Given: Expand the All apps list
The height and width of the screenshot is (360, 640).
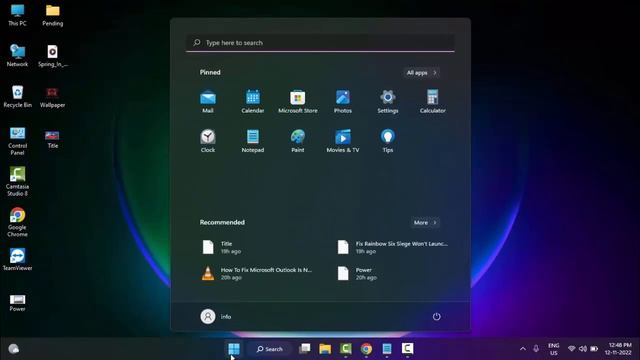Looking at the screenshot, I should [x=422, y=73].
